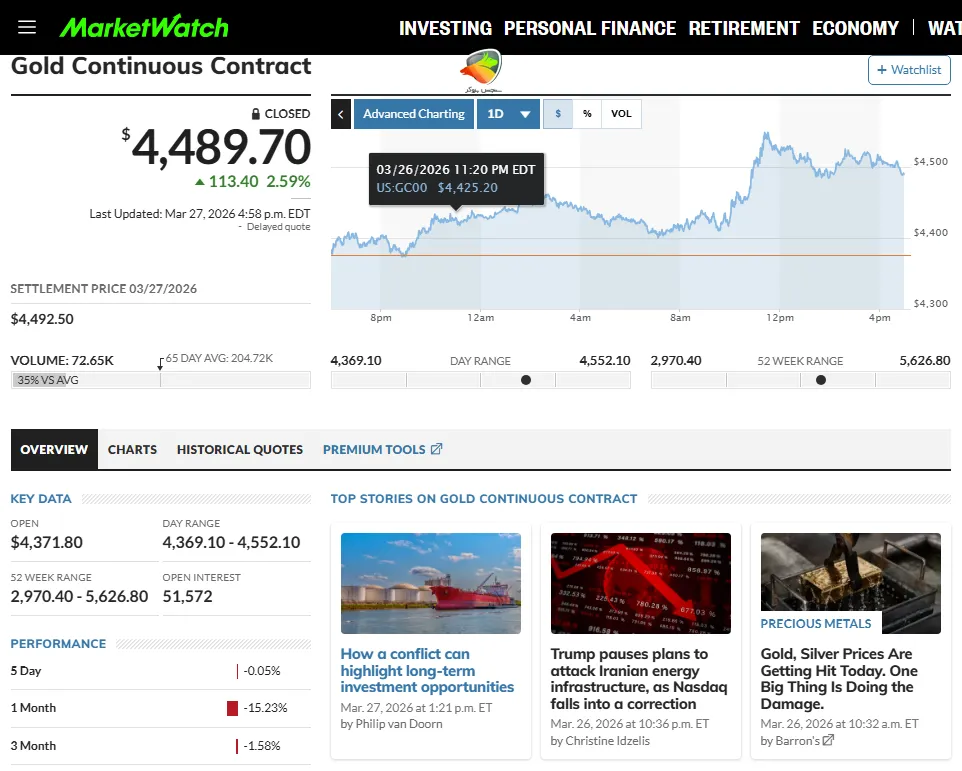962x771 pixels.
Task: Open the Trump pauses plans Iranian energy story
Action: pyautogui.click(x=638, y=679)
